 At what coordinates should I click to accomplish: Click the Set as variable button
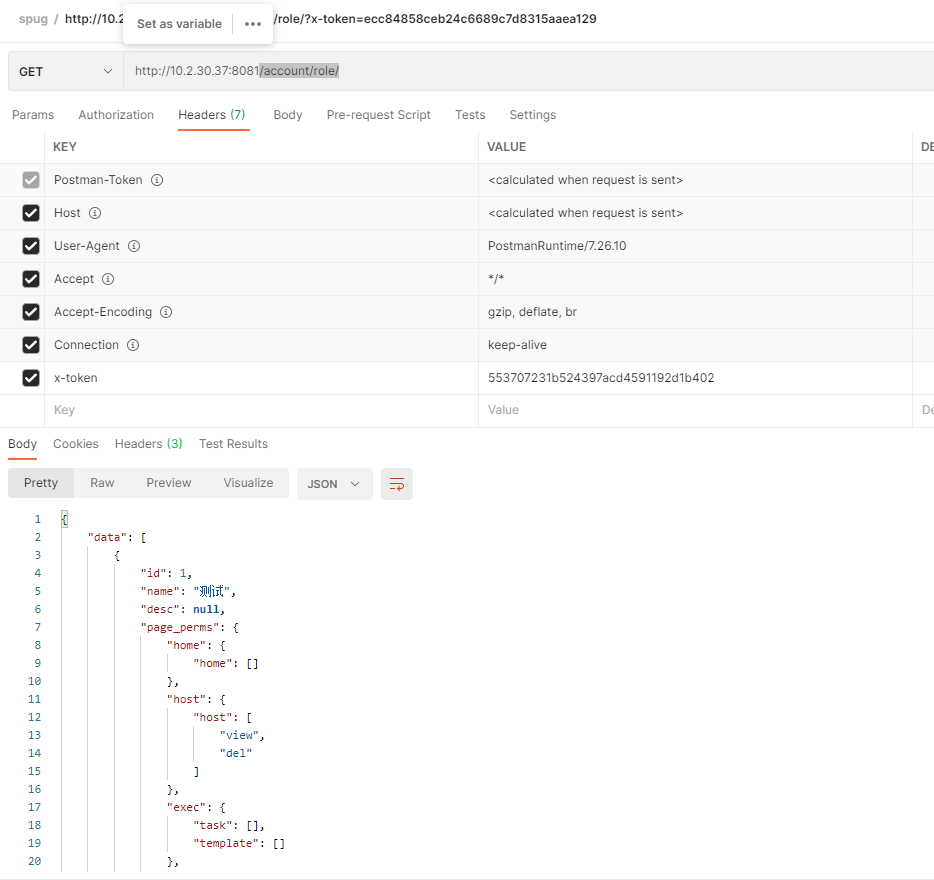pos(179,23)
